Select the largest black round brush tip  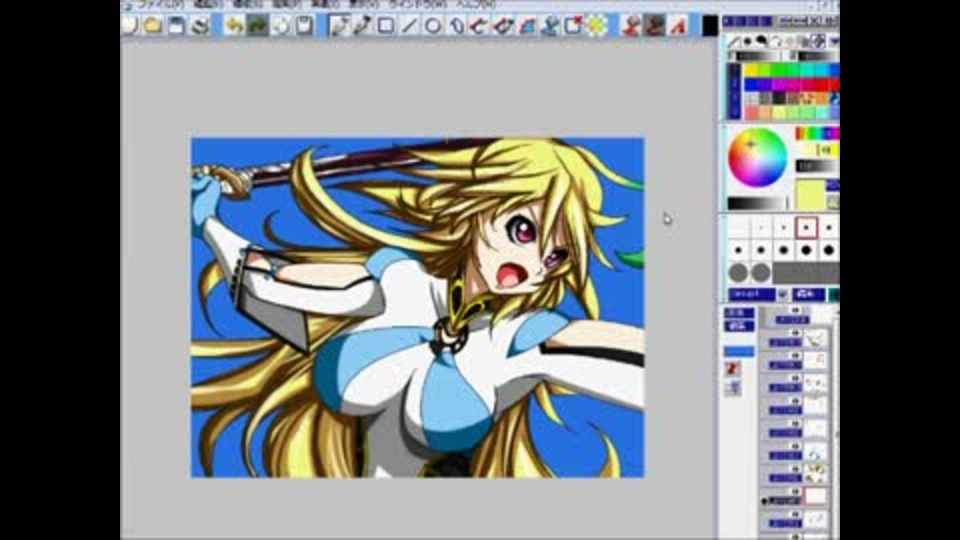point(828,250)
